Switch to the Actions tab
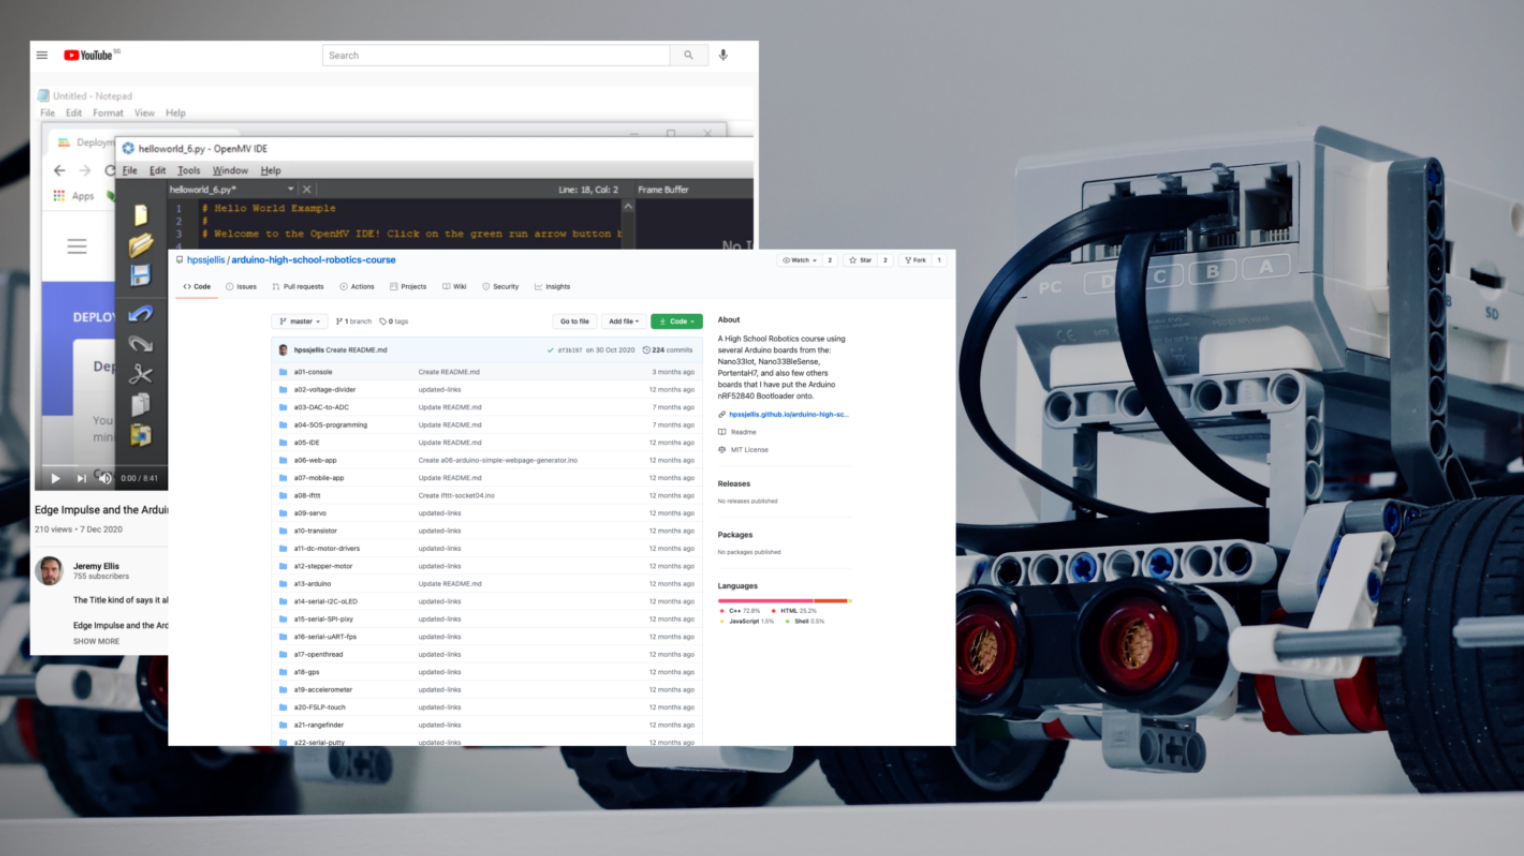This screenshot has width=1524, height=856. pos(357,287)
